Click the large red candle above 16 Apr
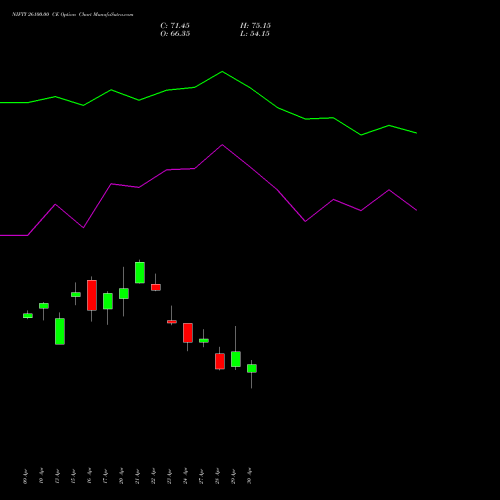The width and height of the screenshot is (500, 500). tap(92, 295)
